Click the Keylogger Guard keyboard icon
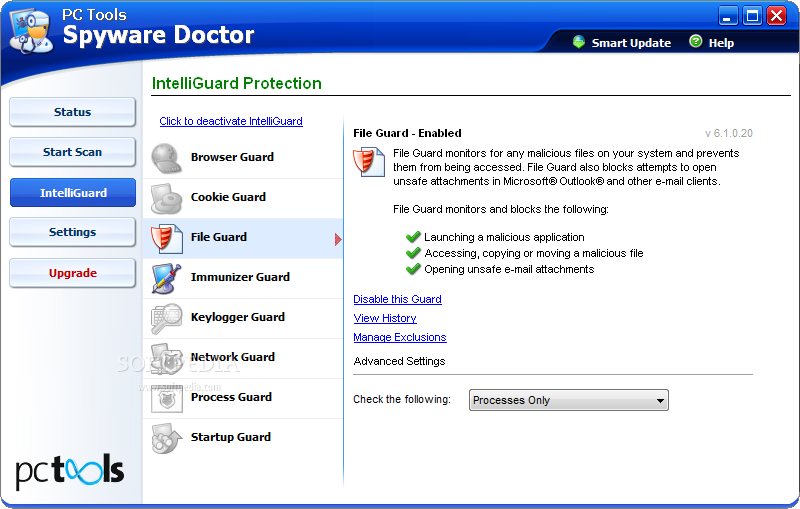800x509 pixels. (166, 318)
